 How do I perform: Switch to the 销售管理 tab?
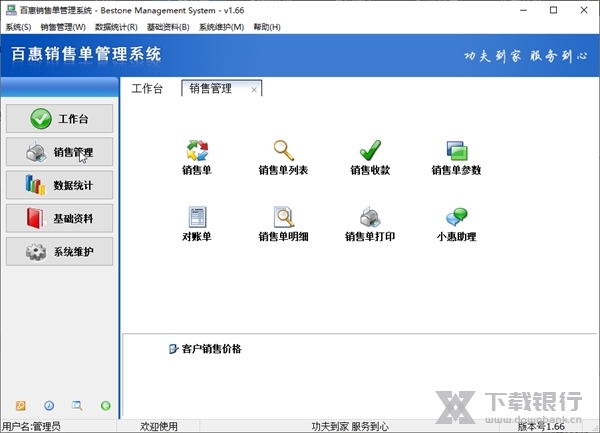(x=222, y=88)
